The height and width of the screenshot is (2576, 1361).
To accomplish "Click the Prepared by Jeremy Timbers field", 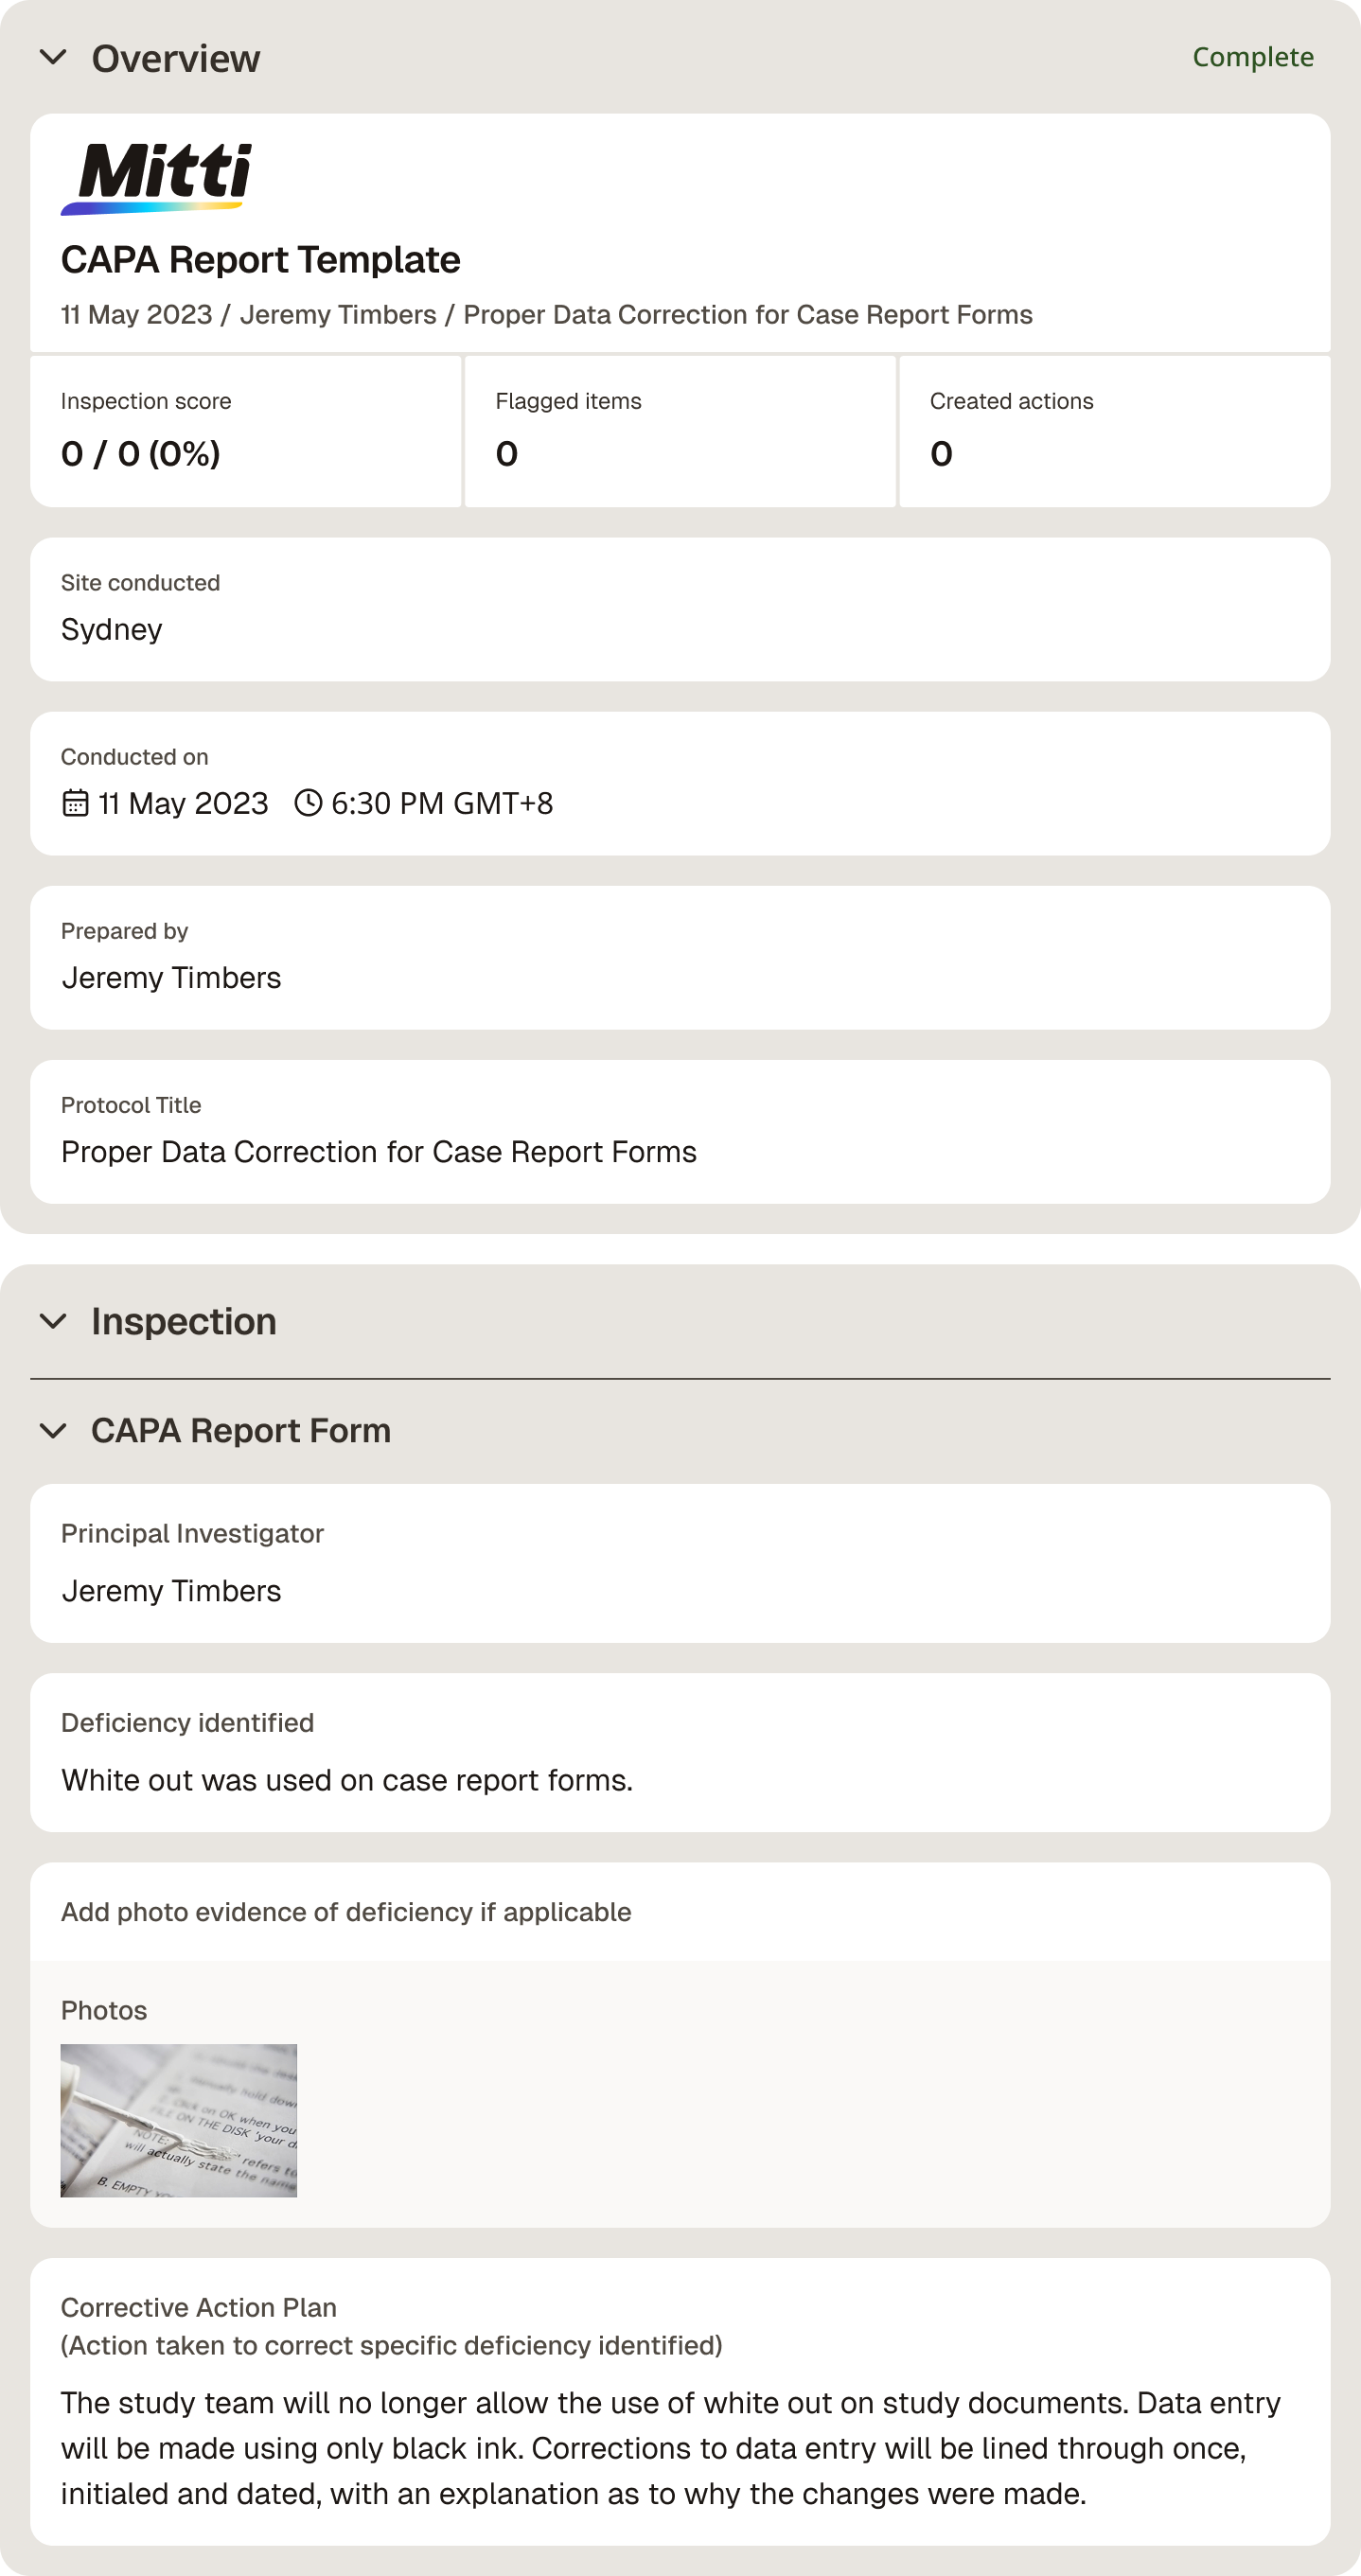I will click(x=680, y=958).
